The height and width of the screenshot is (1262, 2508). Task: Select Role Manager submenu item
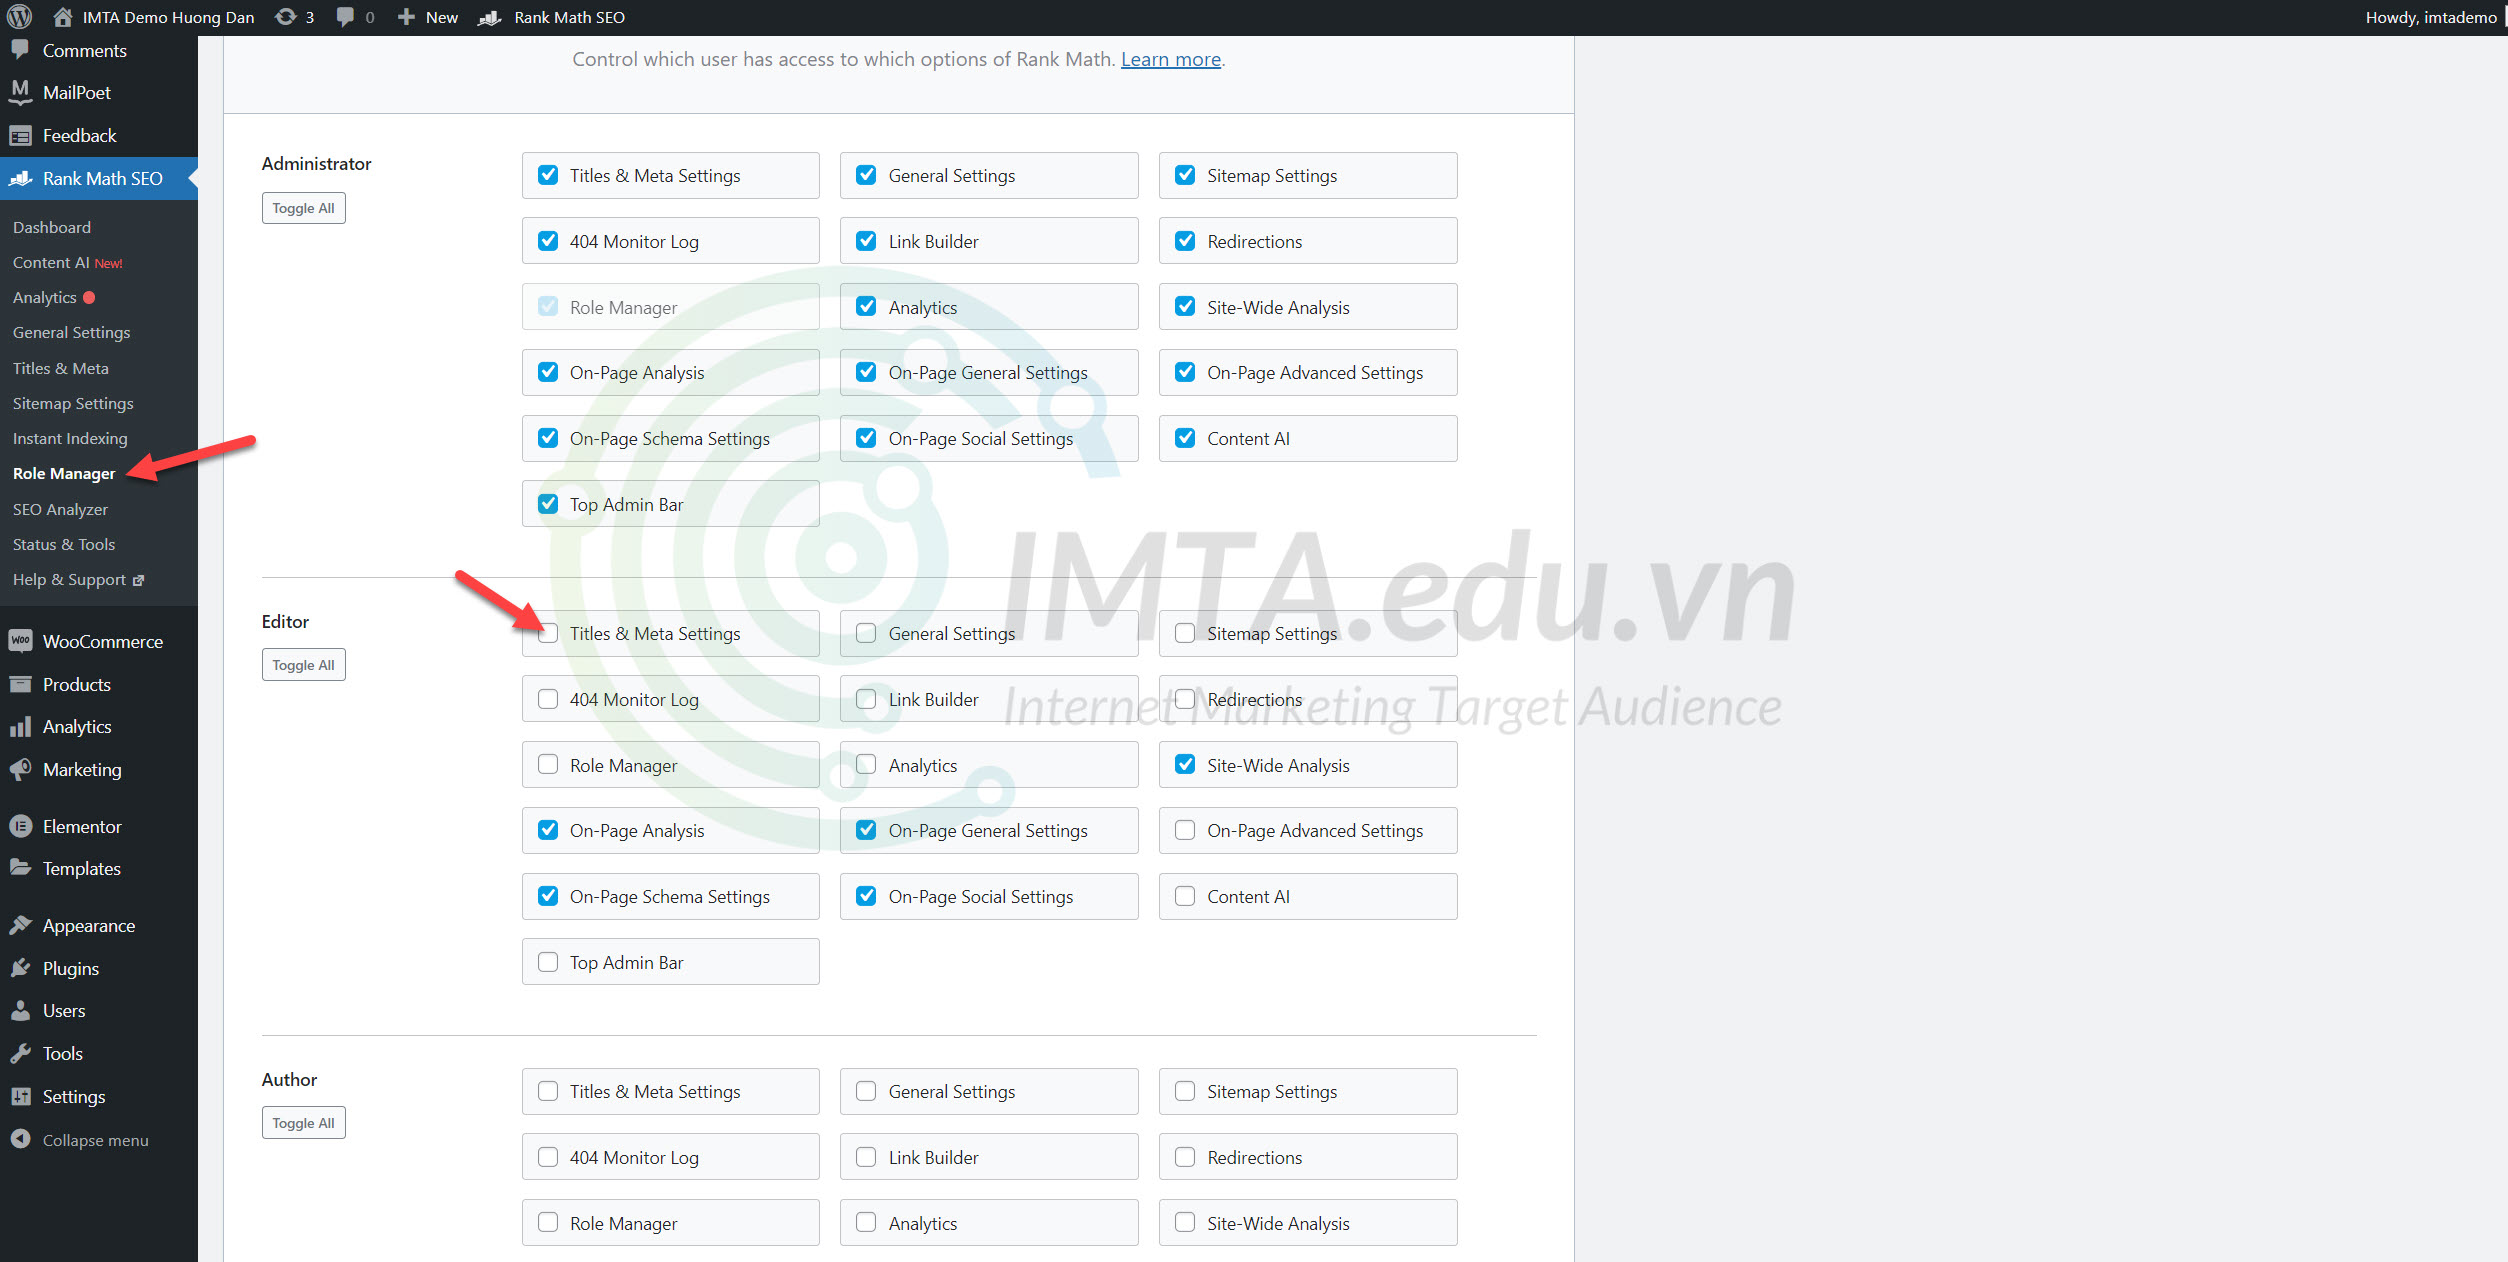pos(64,473)
